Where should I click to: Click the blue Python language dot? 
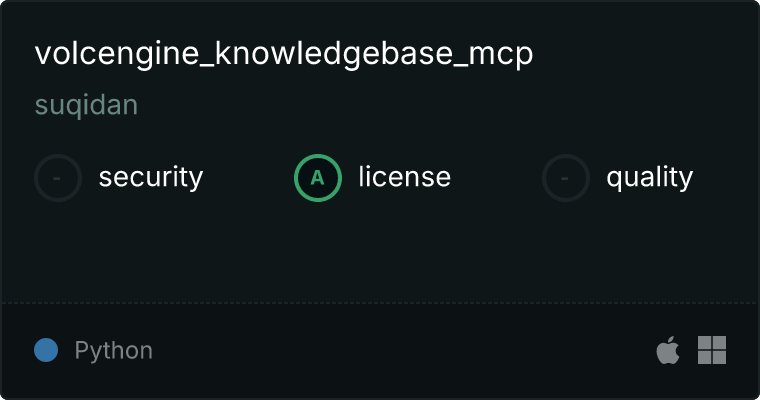(x=46, y=350)
